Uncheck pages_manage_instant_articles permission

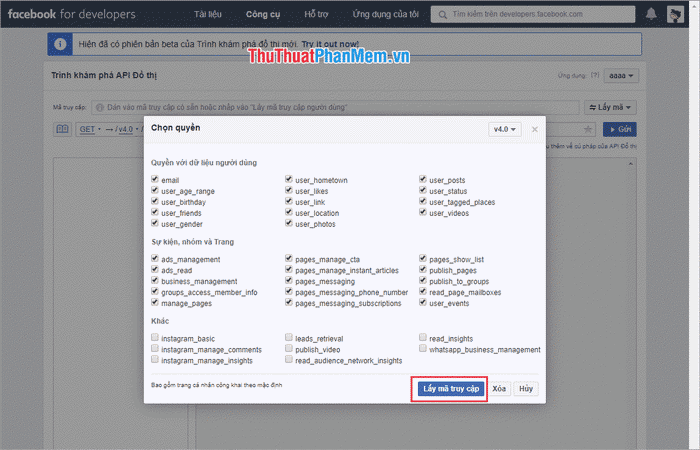pos(289,269)
